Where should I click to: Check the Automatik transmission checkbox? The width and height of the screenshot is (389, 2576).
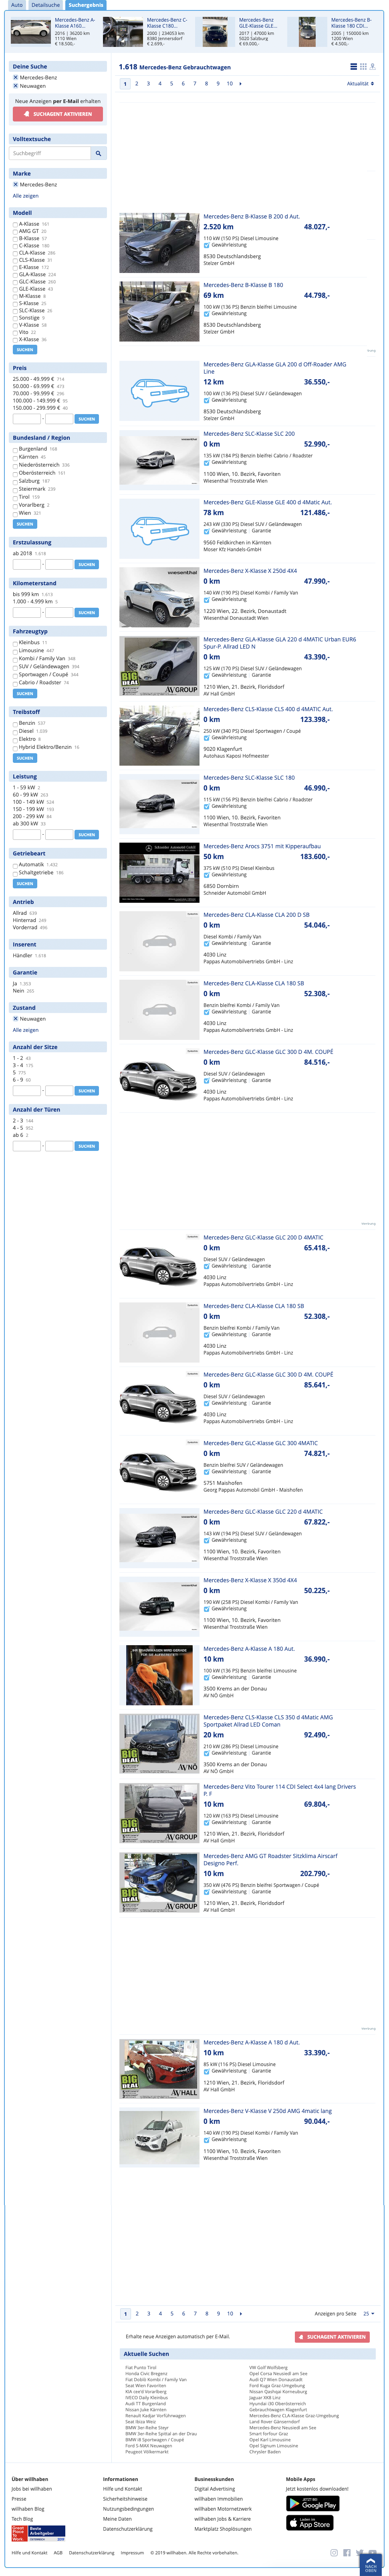(15, 865)
